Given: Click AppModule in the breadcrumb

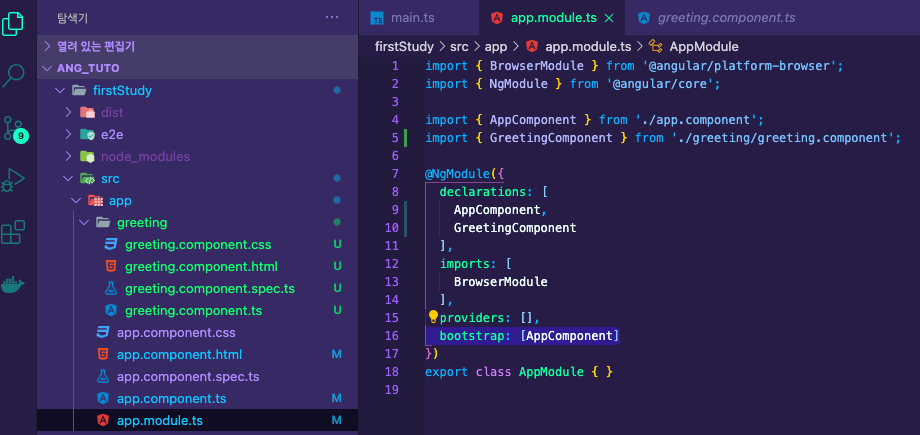Looking at the screenshot, I should [703, 46].
